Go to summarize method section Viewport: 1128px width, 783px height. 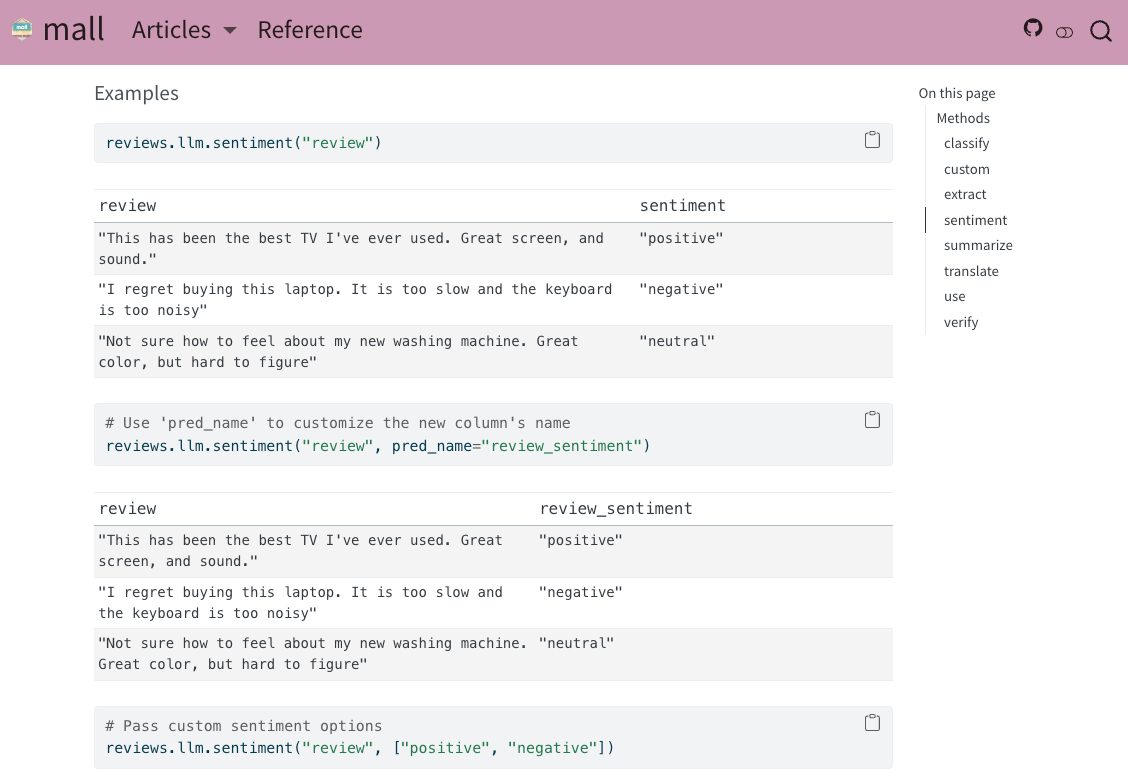978,245
